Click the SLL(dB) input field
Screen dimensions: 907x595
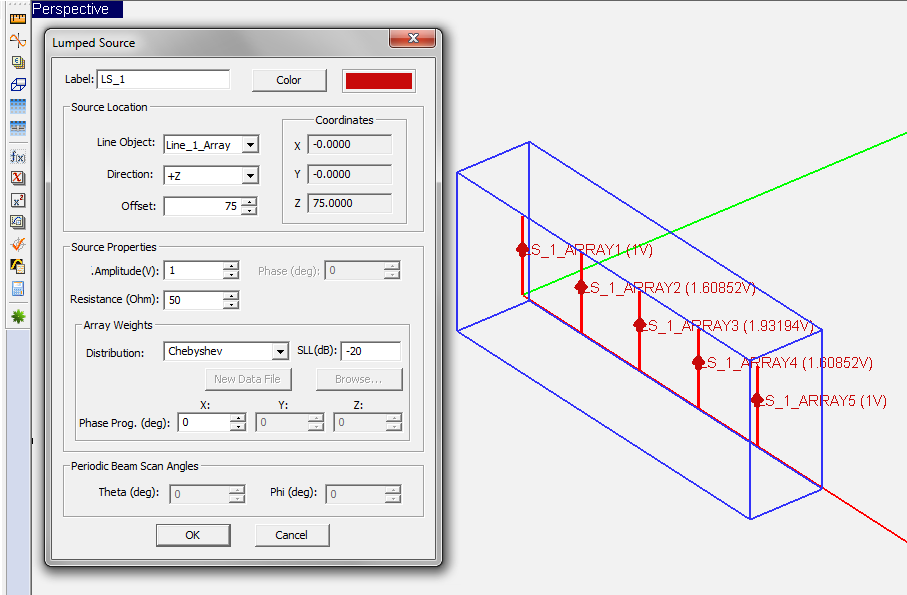click(370, 351)
